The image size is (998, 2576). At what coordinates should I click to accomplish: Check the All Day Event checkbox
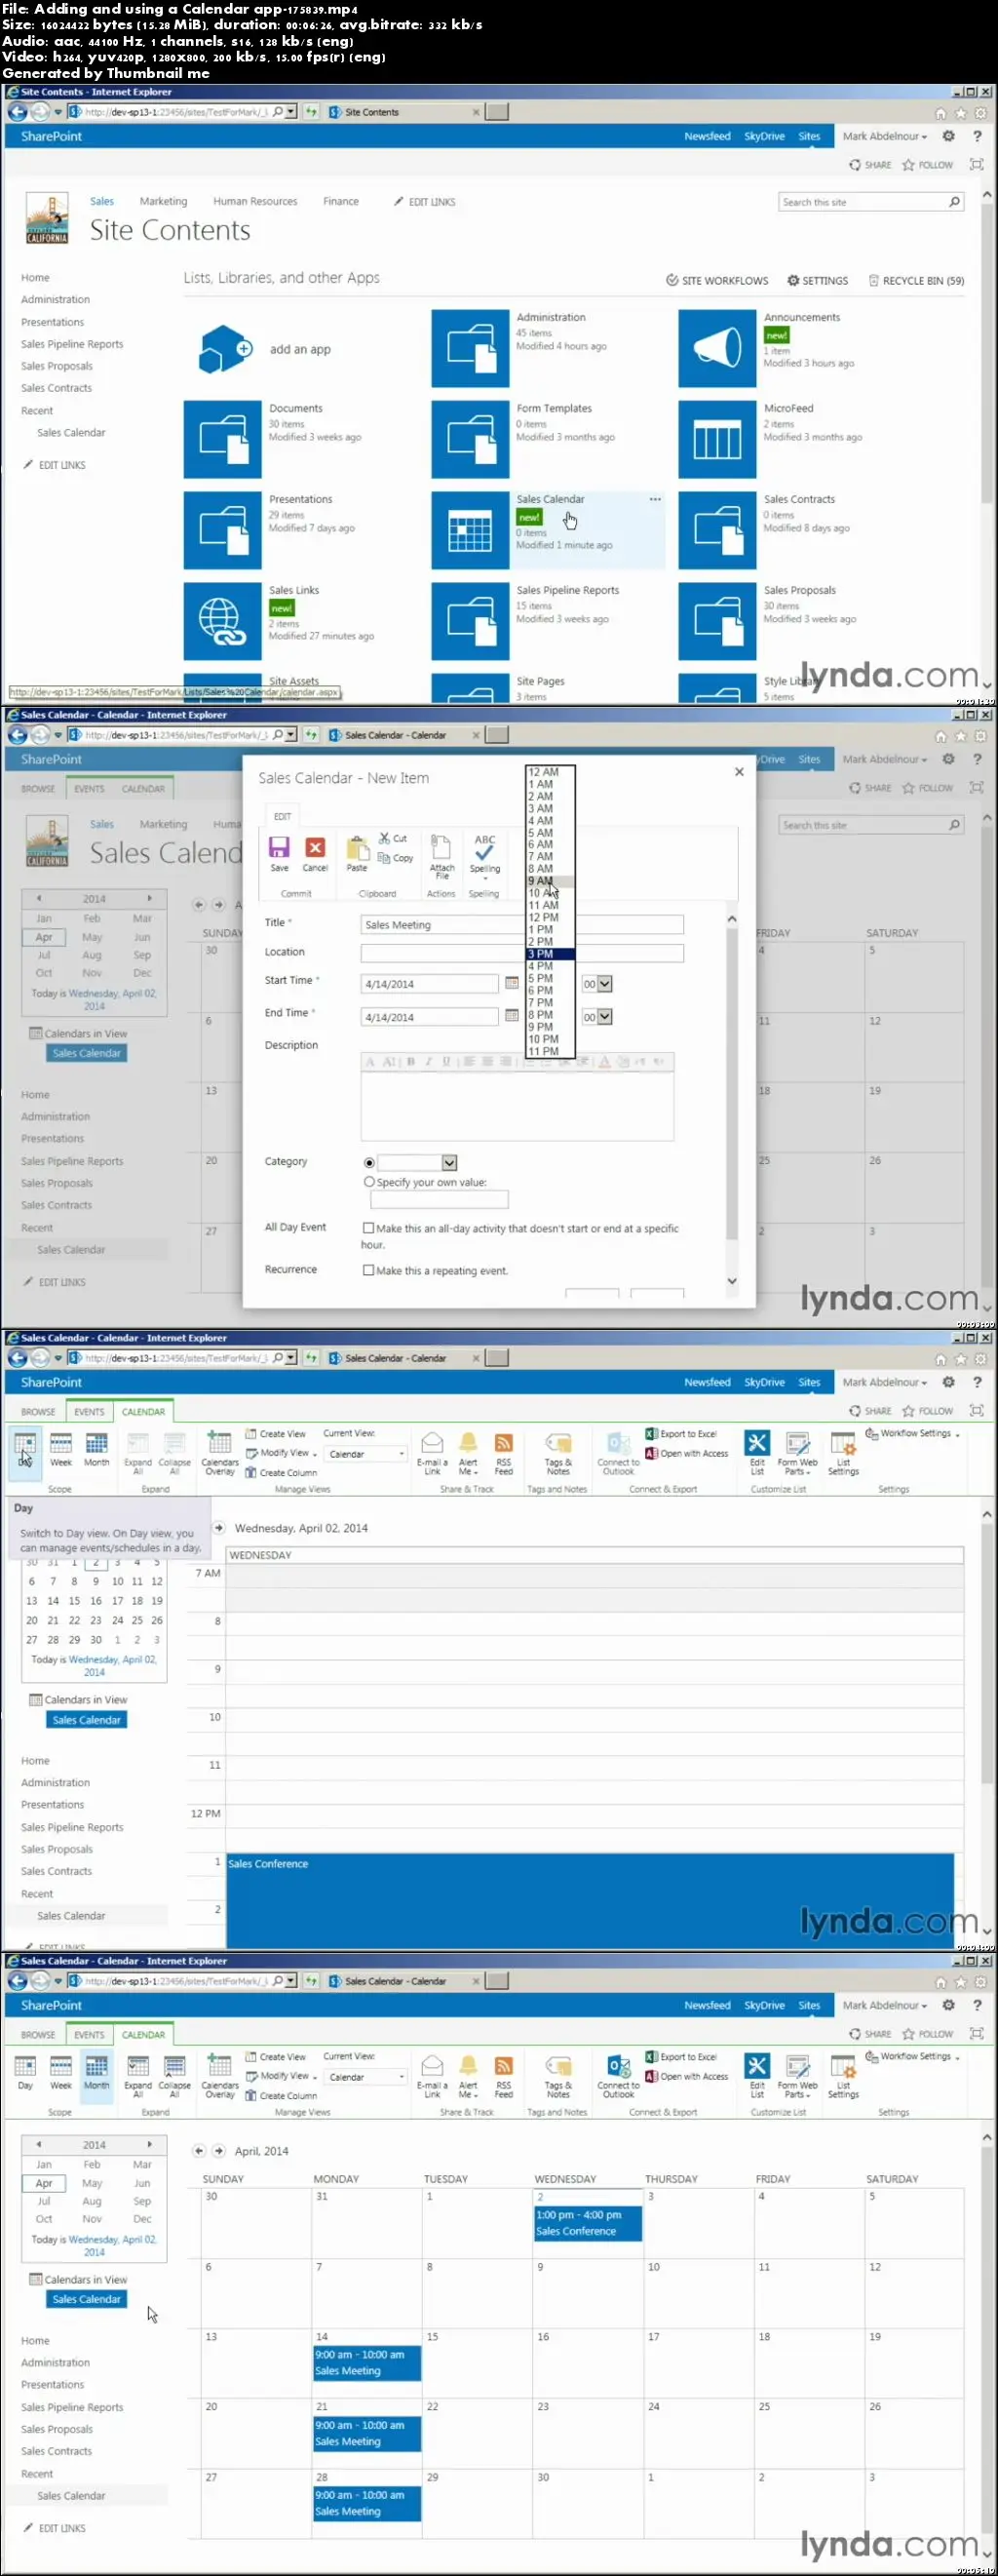point(368,1228)
